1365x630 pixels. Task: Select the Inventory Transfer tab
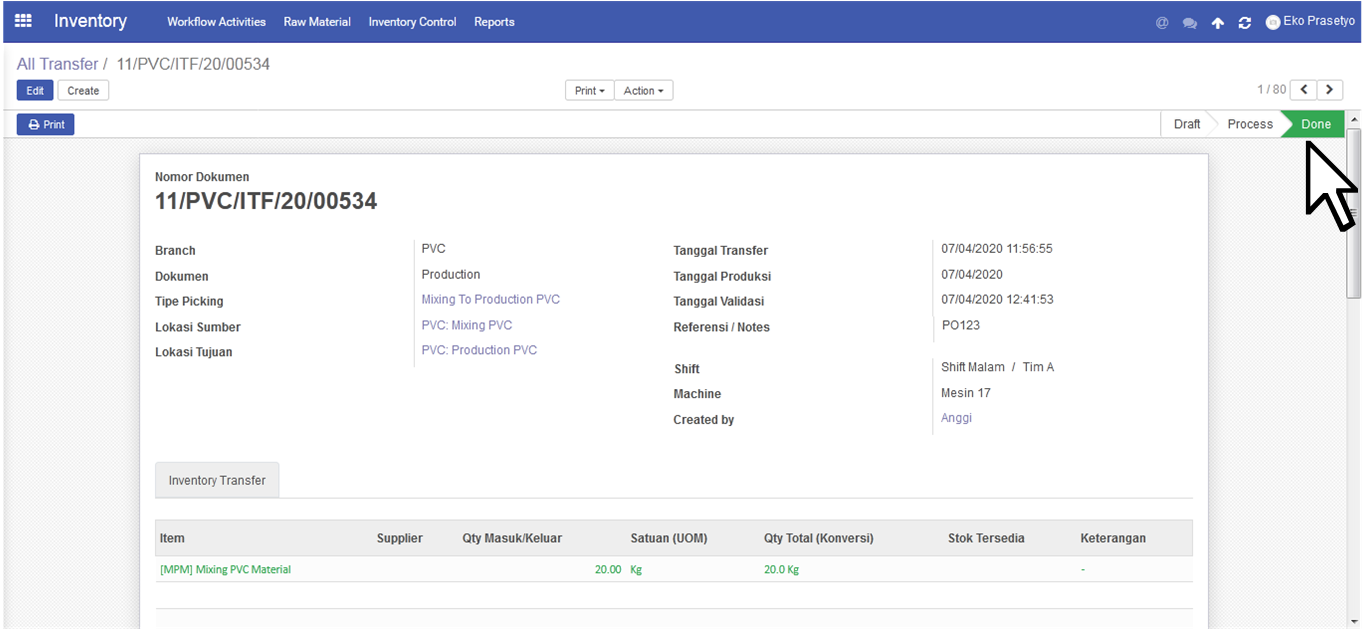click(x=217, y=480)
